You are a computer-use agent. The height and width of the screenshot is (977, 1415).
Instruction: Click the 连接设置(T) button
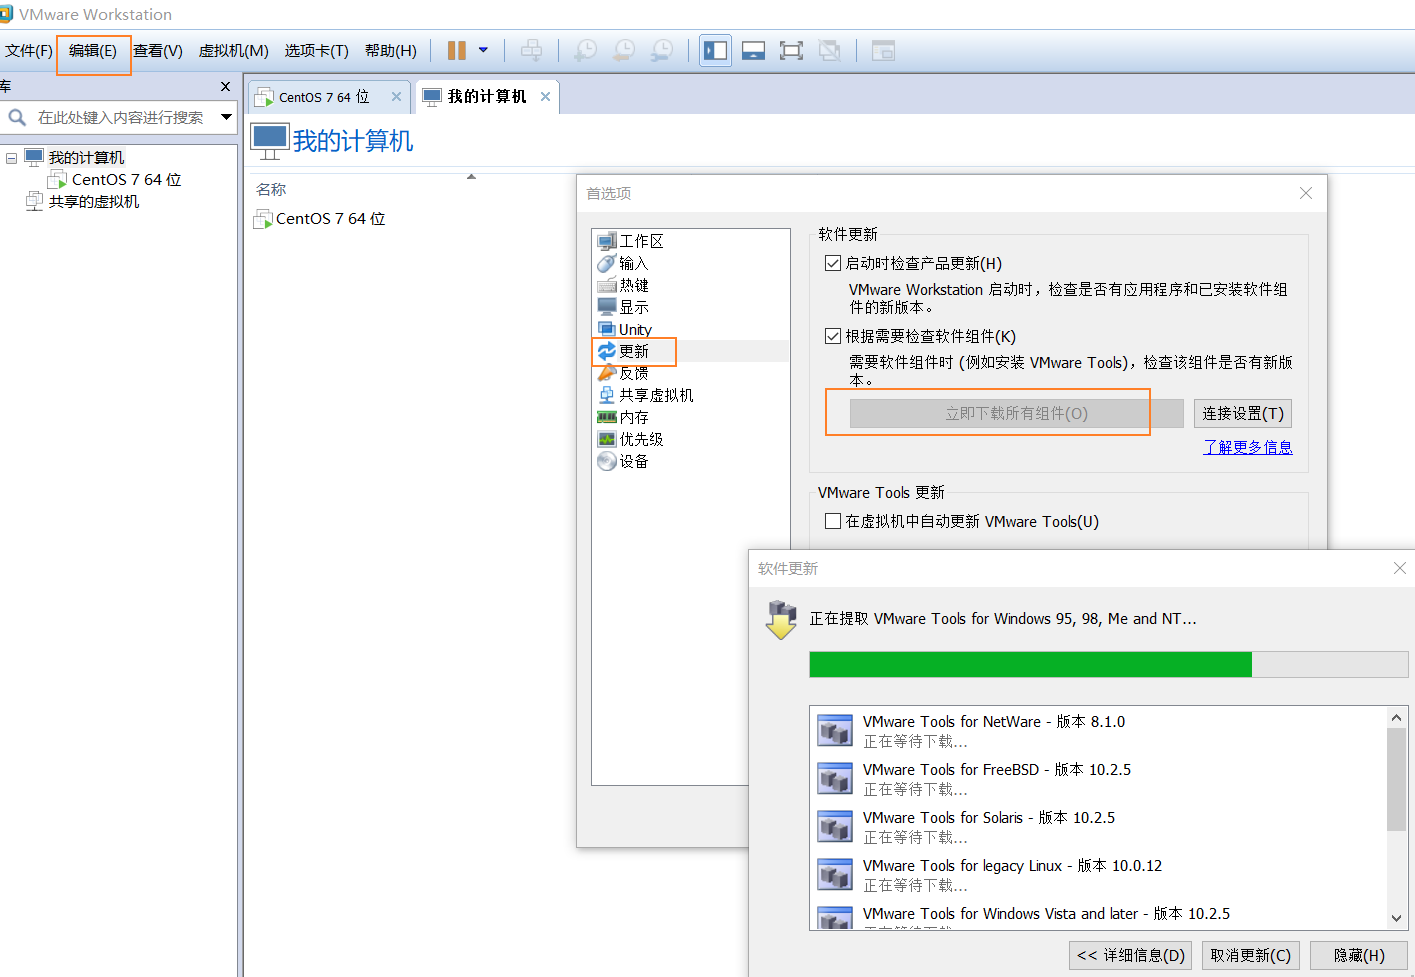[1243, 414]
